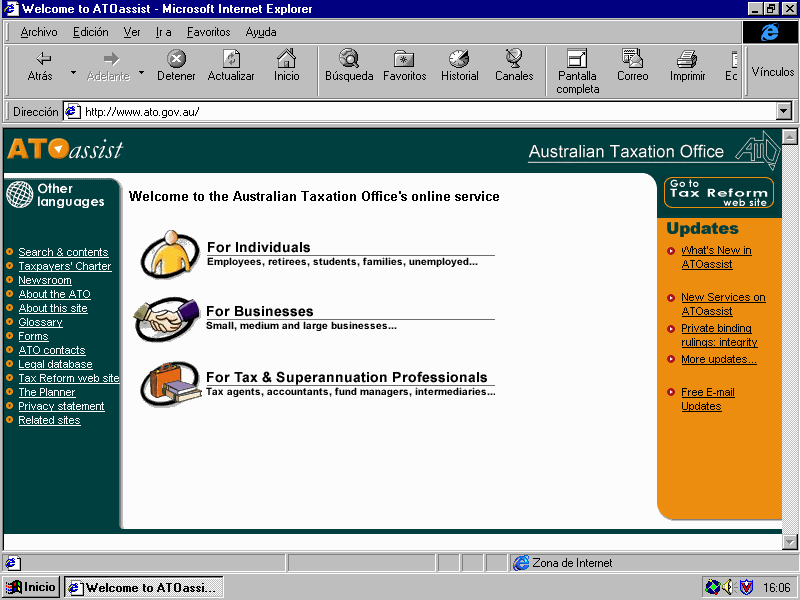Click the shield icon in the system tray

[746, 587]
